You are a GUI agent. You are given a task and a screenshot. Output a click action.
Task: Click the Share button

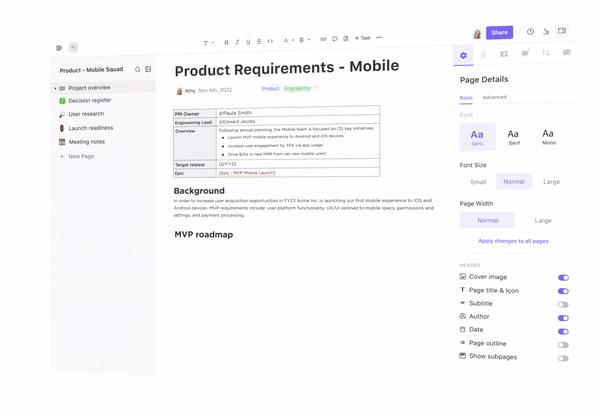499,33
